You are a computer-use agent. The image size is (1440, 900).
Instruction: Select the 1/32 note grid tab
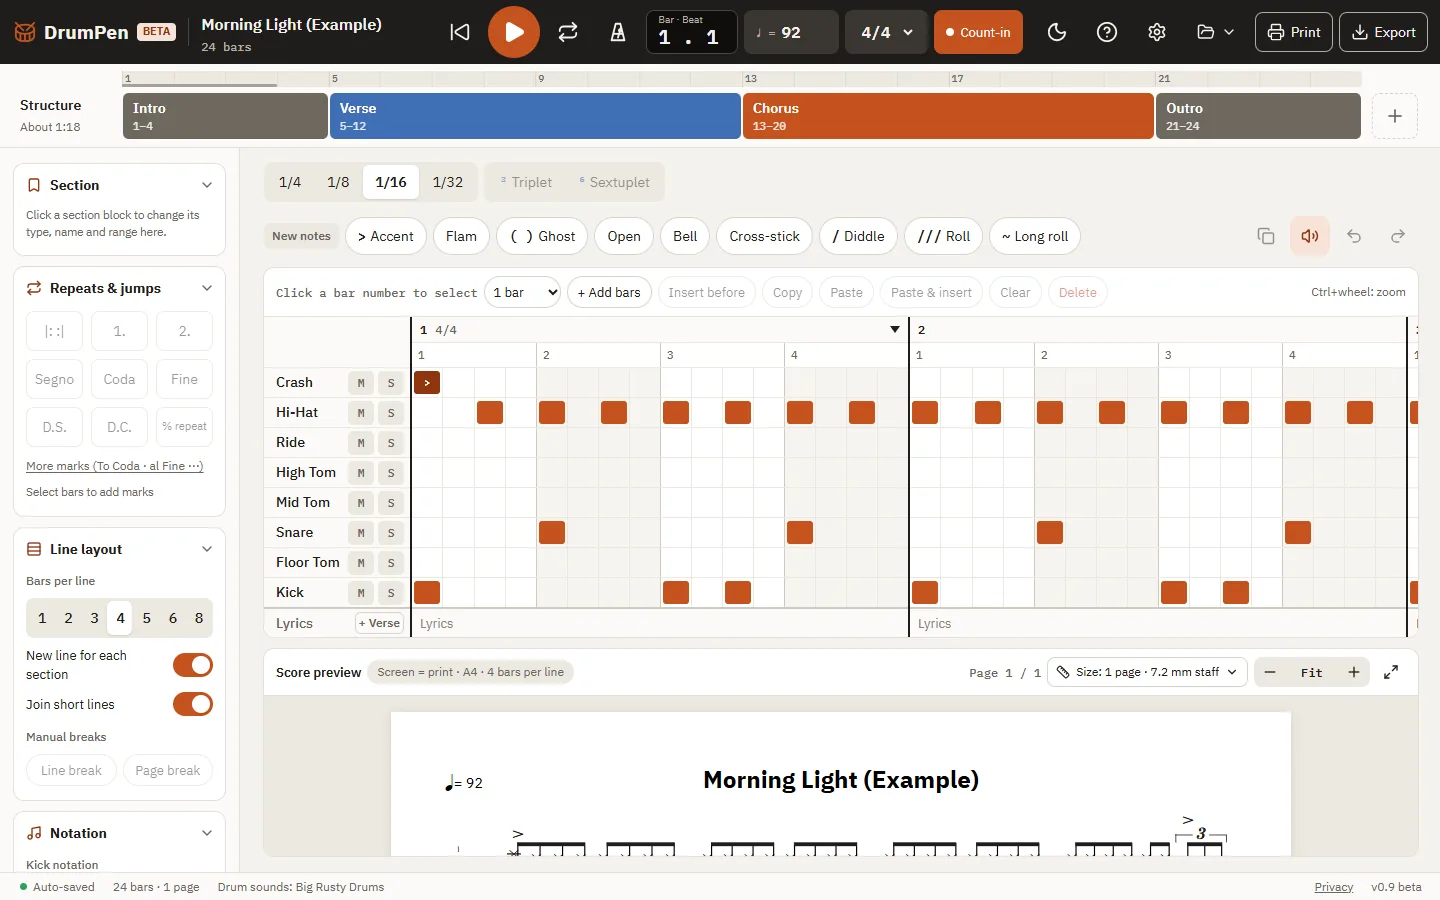click(x=448, y=182)
